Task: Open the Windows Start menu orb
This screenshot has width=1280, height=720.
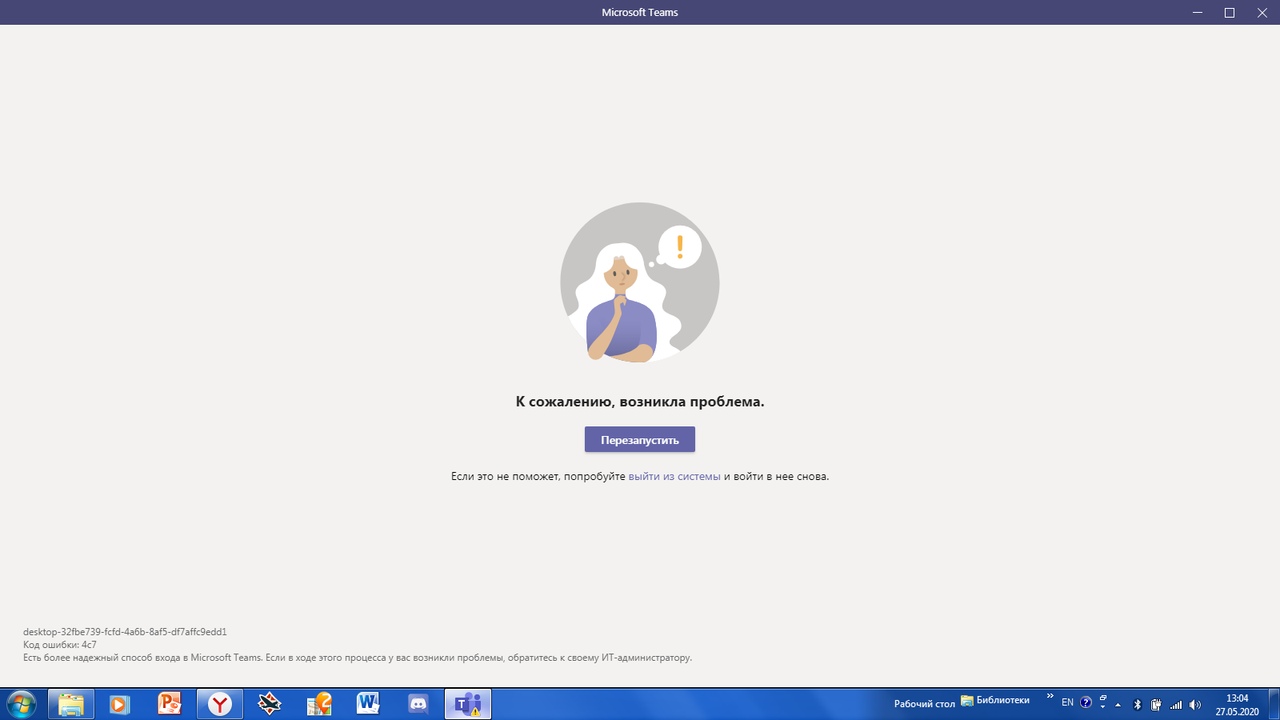Action: (x=20, y=704)
